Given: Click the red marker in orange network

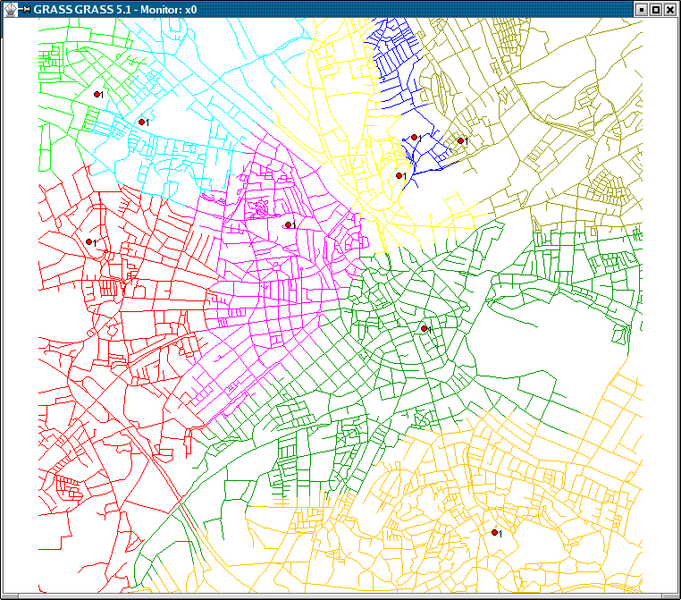Looking at the screenshot, I should coord(494,533).
